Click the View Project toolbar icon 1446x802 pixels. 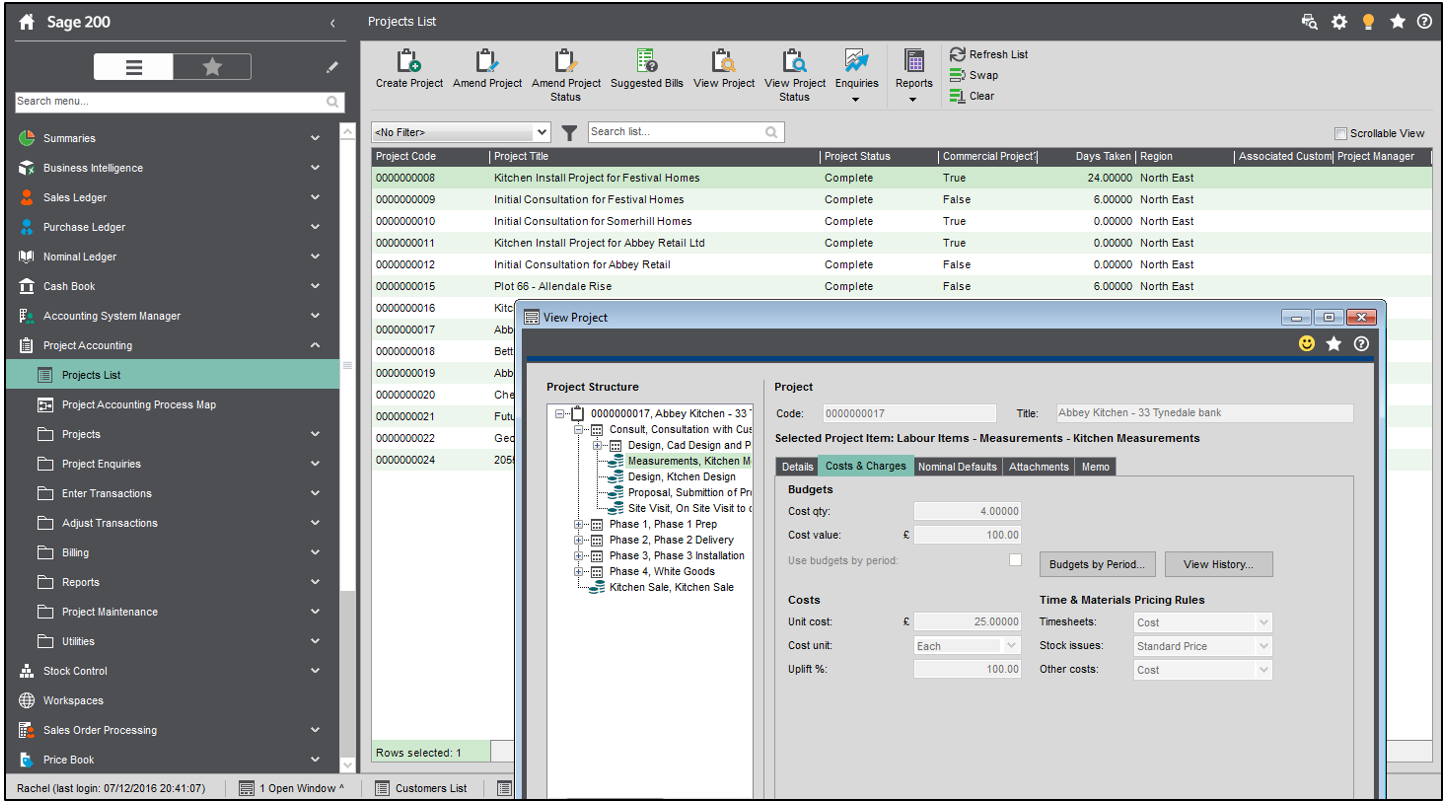tap(723, 61)
